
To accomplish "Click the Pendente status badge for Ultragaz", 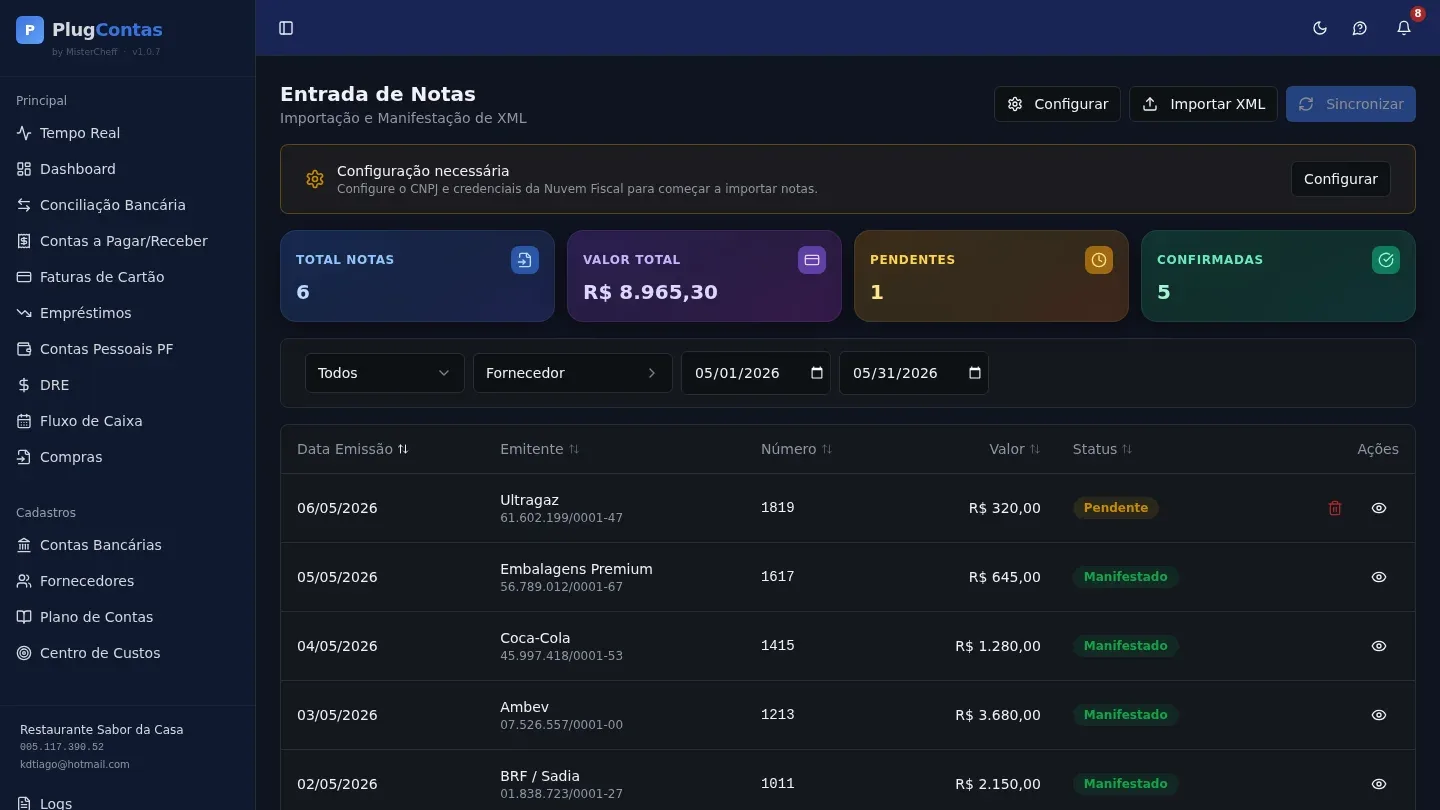I will pyautogui.click(x=1116, y=508).
